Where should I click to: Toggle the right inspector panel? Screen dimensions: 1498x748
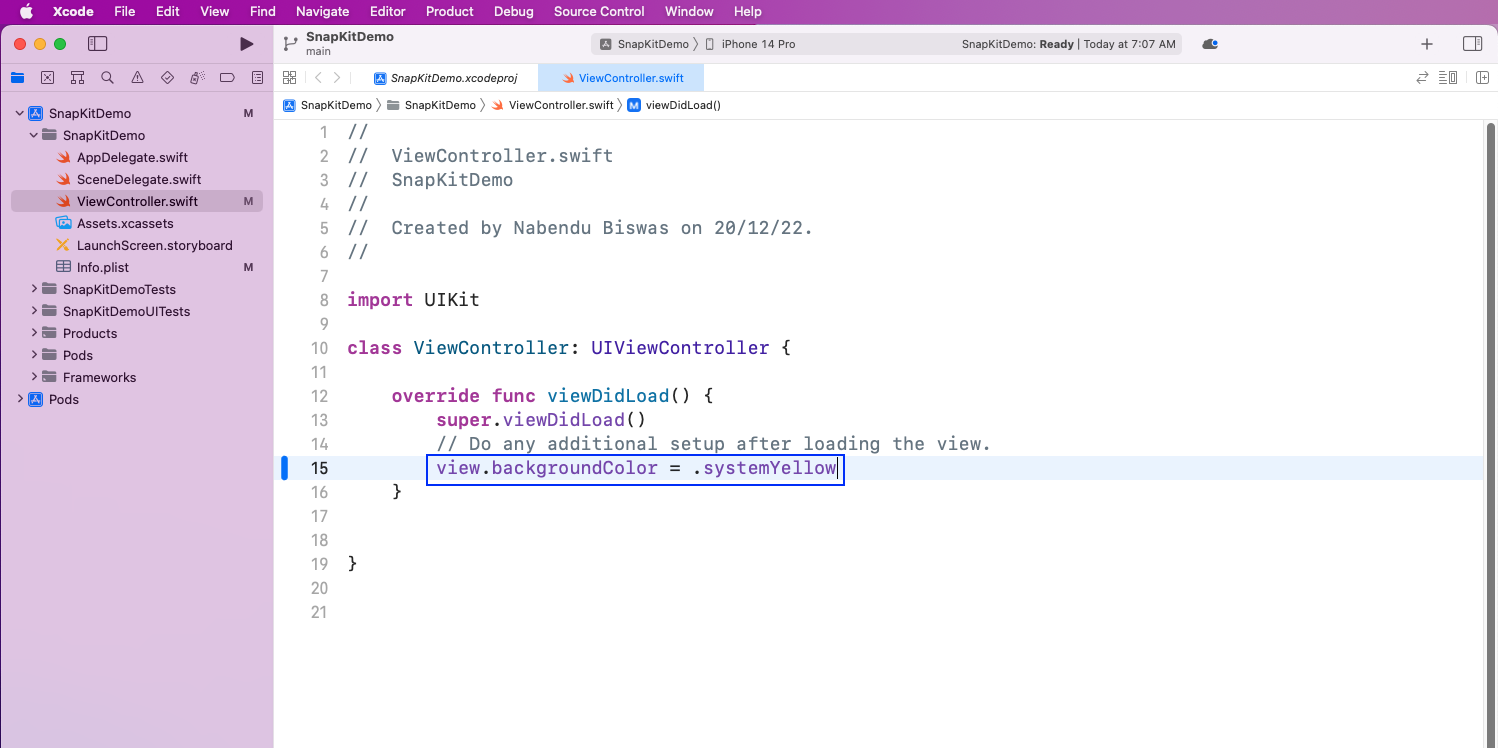[1472, 44]
